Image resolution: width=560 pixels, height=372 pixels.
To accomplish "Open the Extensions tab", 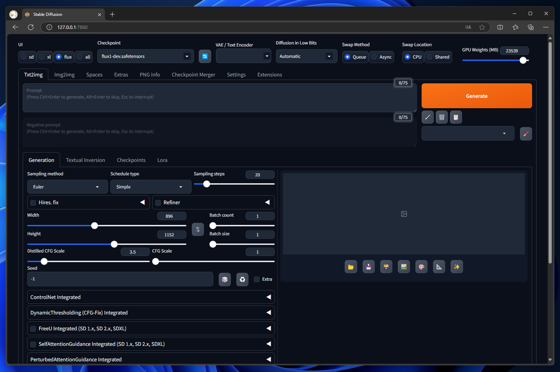I will [x=270, y=75].
